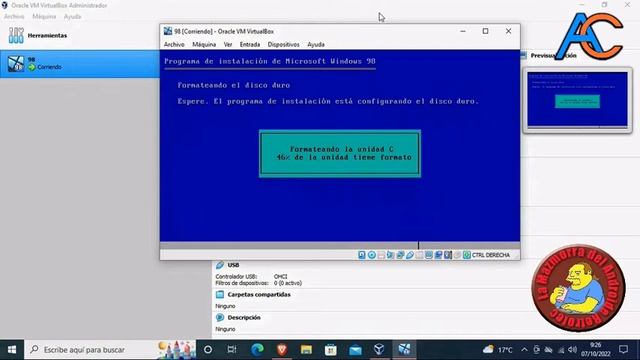The height and width of the screenshot is (360, 640).
Task: Switch to VirtualBox Manager taskbar icon
Action: pyautogui.click(x=379, y=350)
